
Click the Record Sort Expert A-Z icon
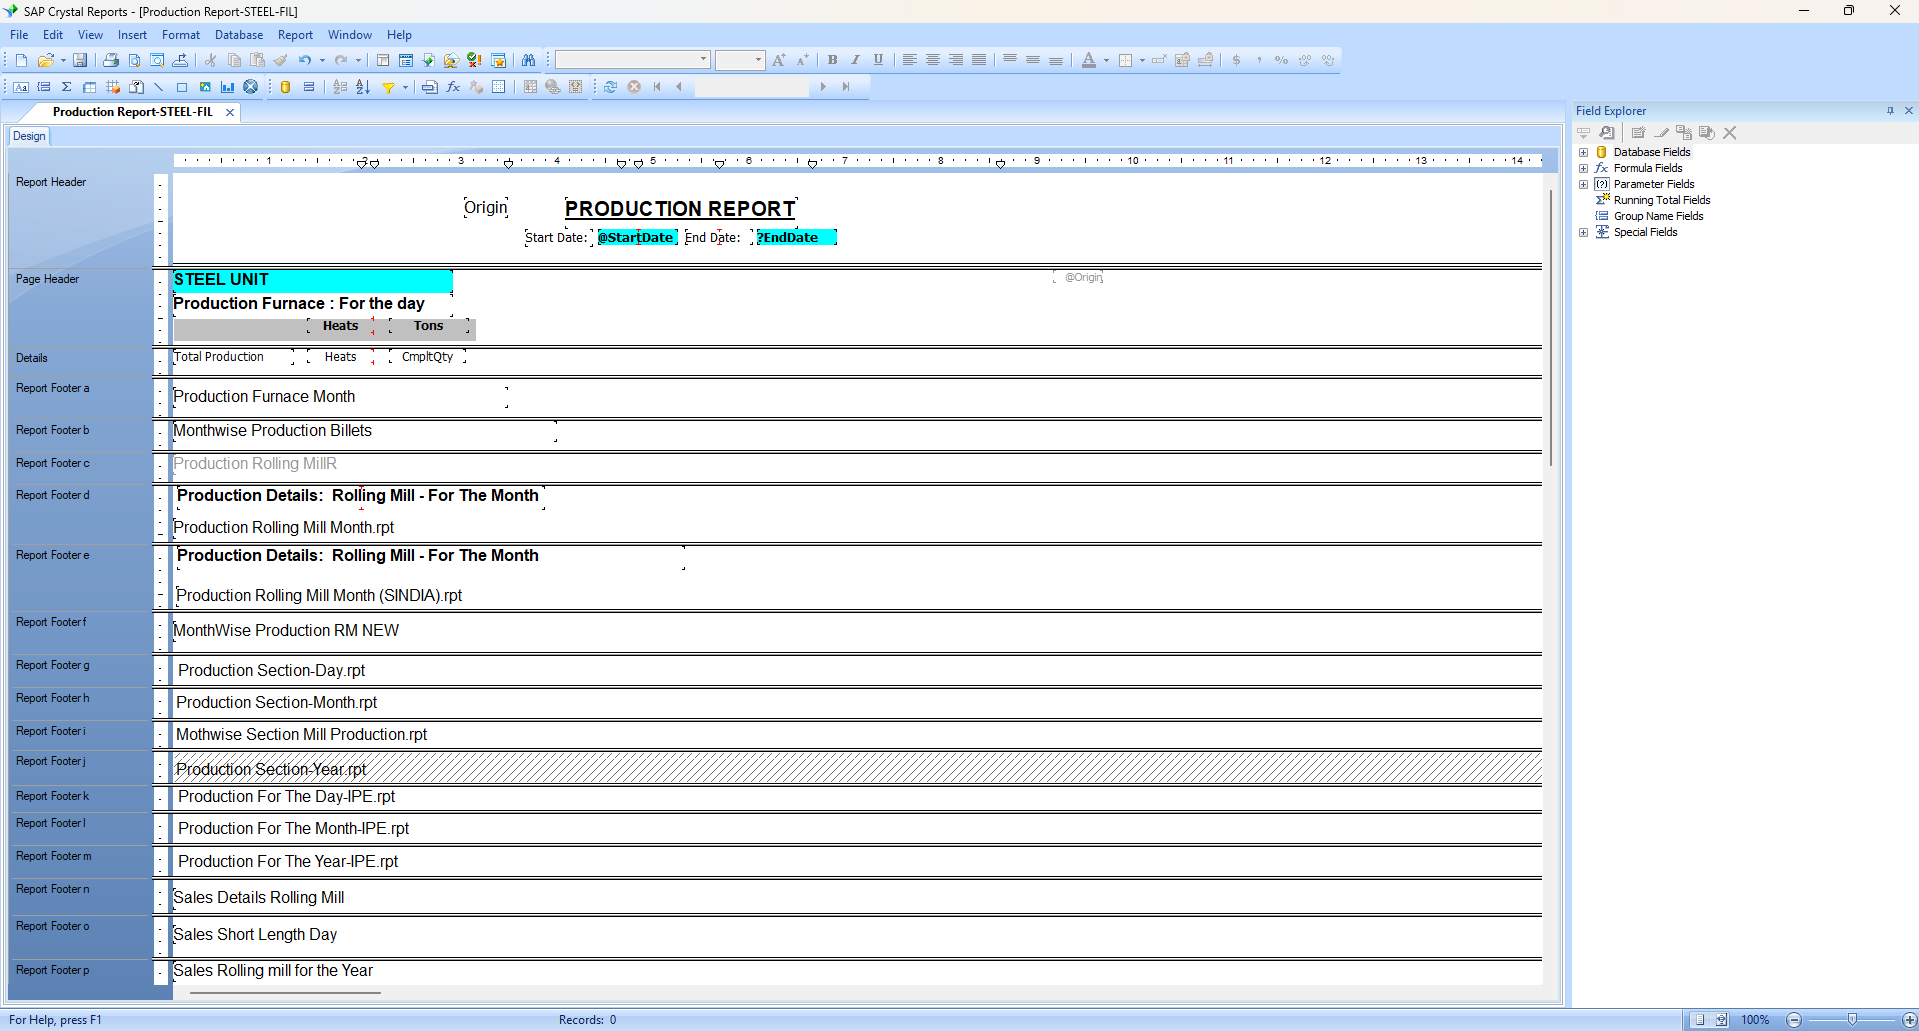pos(363,87)
